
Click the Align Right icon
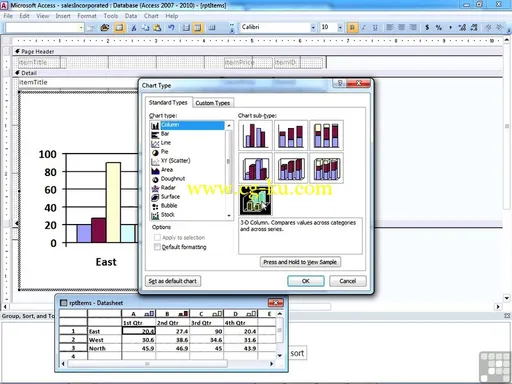(x=413, y=28)
